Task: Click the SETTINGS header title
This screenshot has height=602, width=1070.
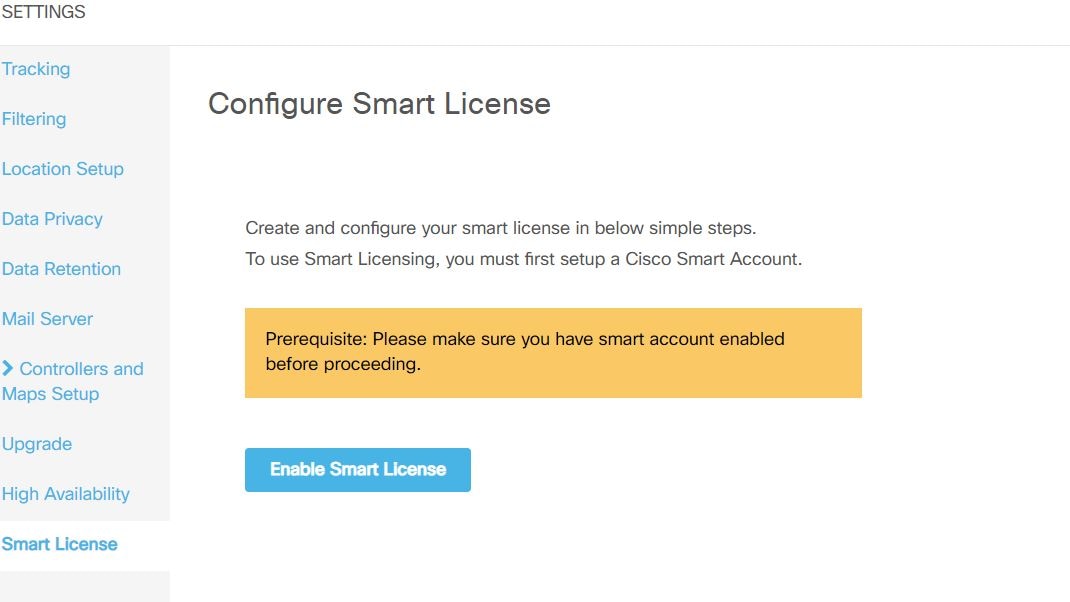Action: click(x=43, y=12)
